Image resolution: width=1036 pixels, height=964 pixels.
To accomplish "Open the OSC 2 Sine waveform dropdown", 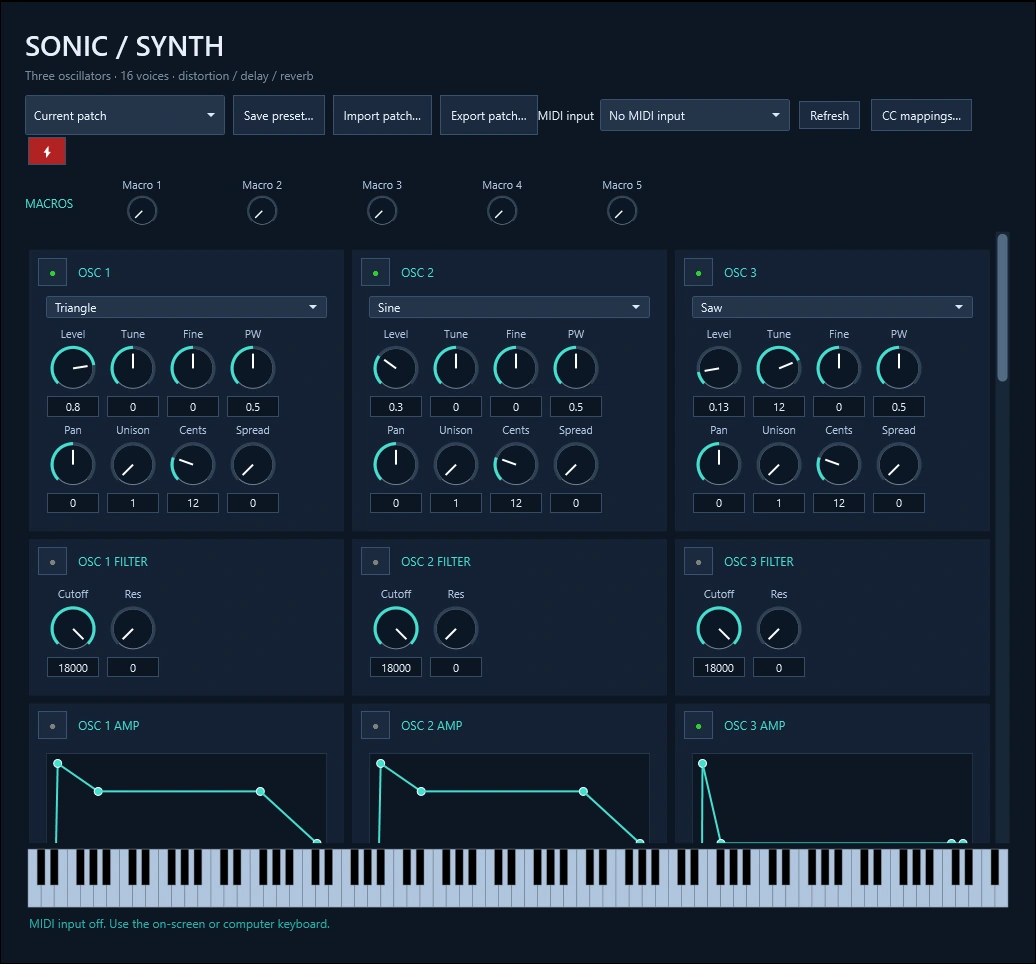I will click(509, 307).
